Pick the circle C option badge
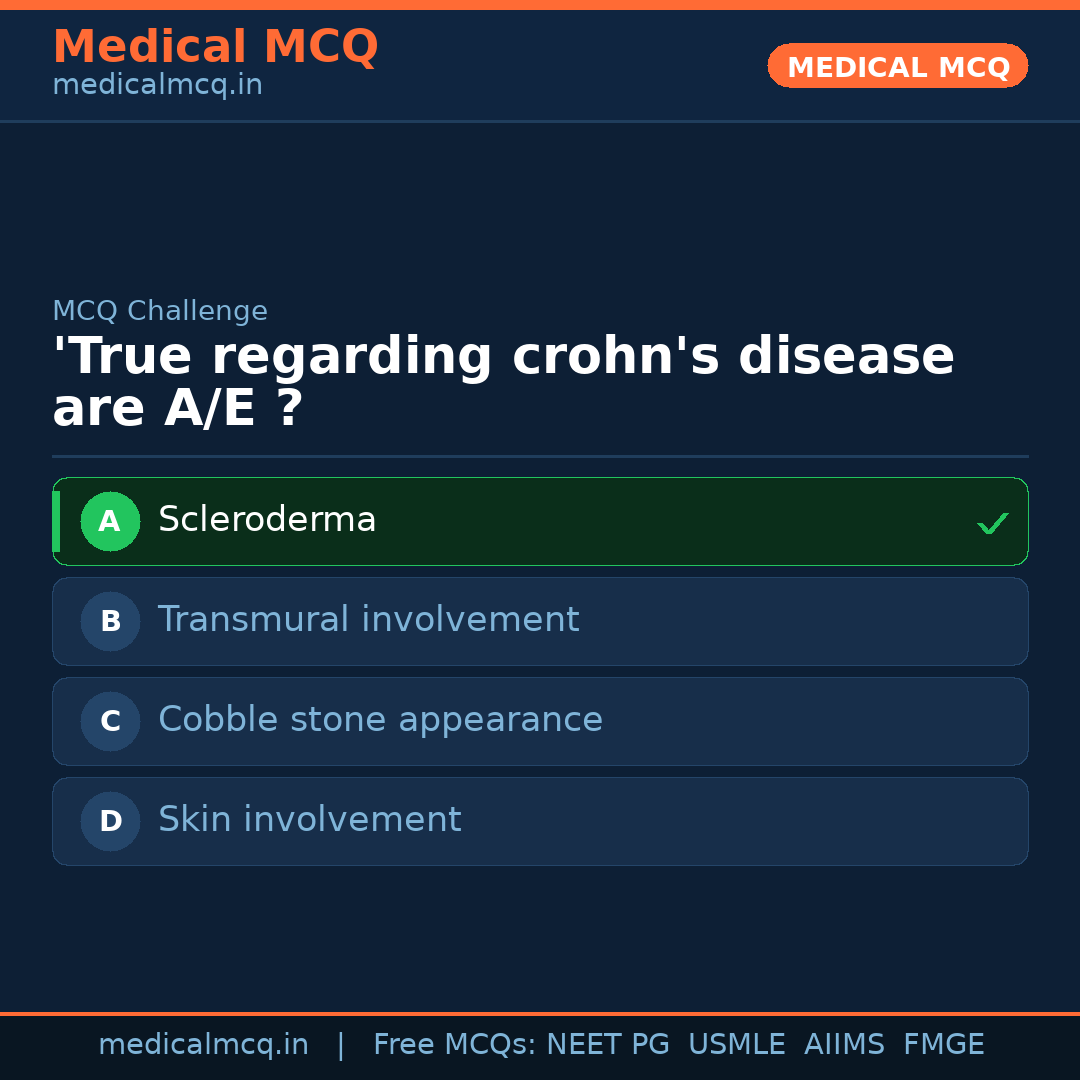Screen dimensions: 1080x1080 tap(110, 721)
